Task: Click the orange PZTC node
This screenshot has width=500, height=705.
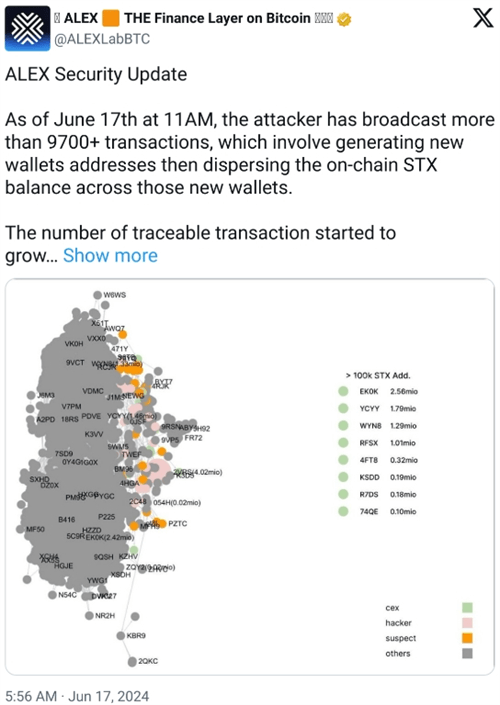Action: click(162, 523)
